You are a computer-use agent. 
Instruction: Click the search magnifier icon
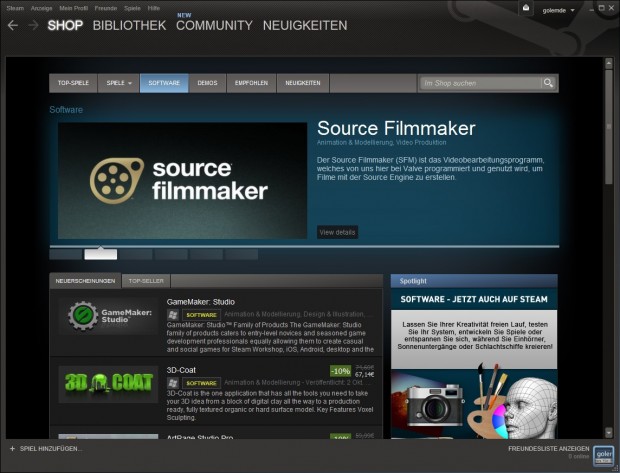[548, 83]
